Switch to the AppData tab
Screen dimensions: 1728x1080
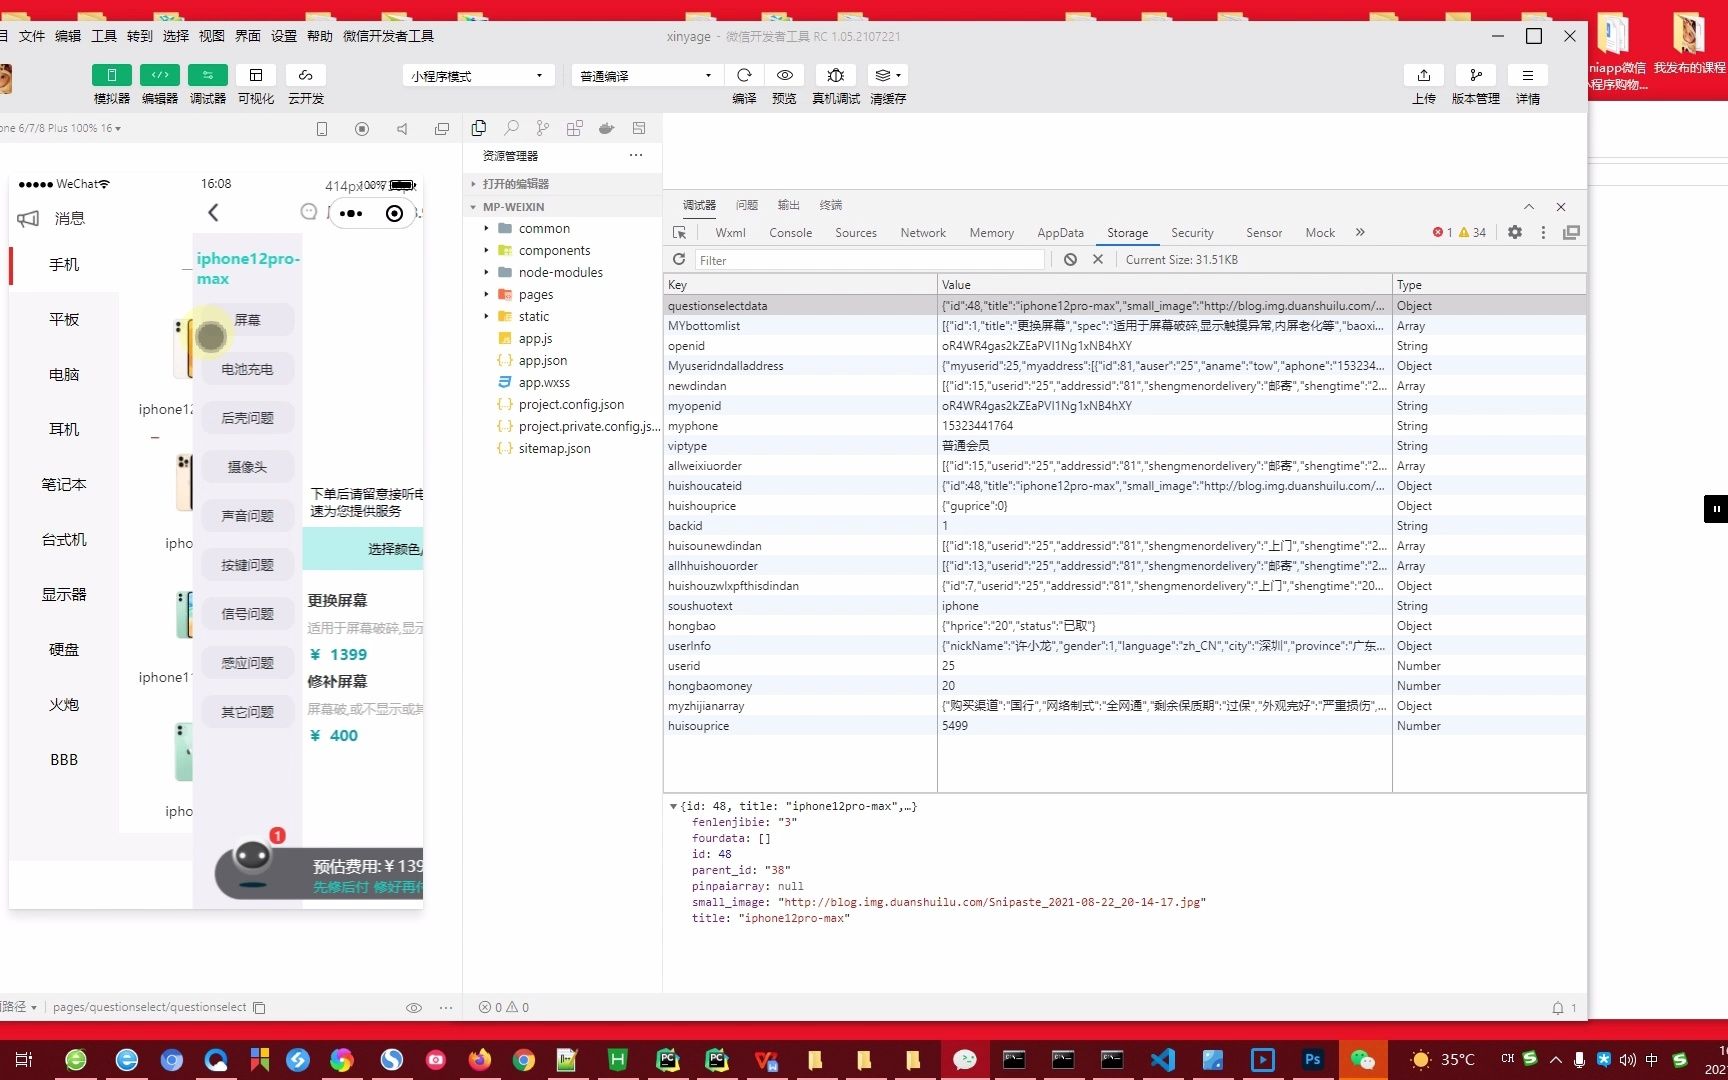tap(1060, 233)
